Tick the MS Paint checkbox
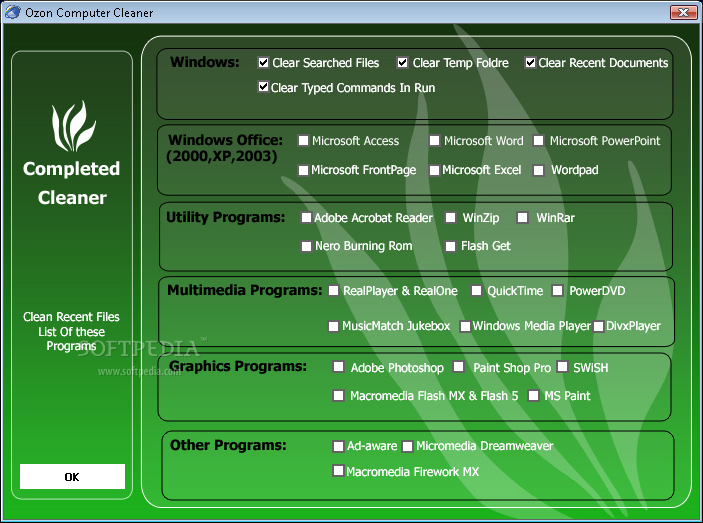 (x=533, y=396)
